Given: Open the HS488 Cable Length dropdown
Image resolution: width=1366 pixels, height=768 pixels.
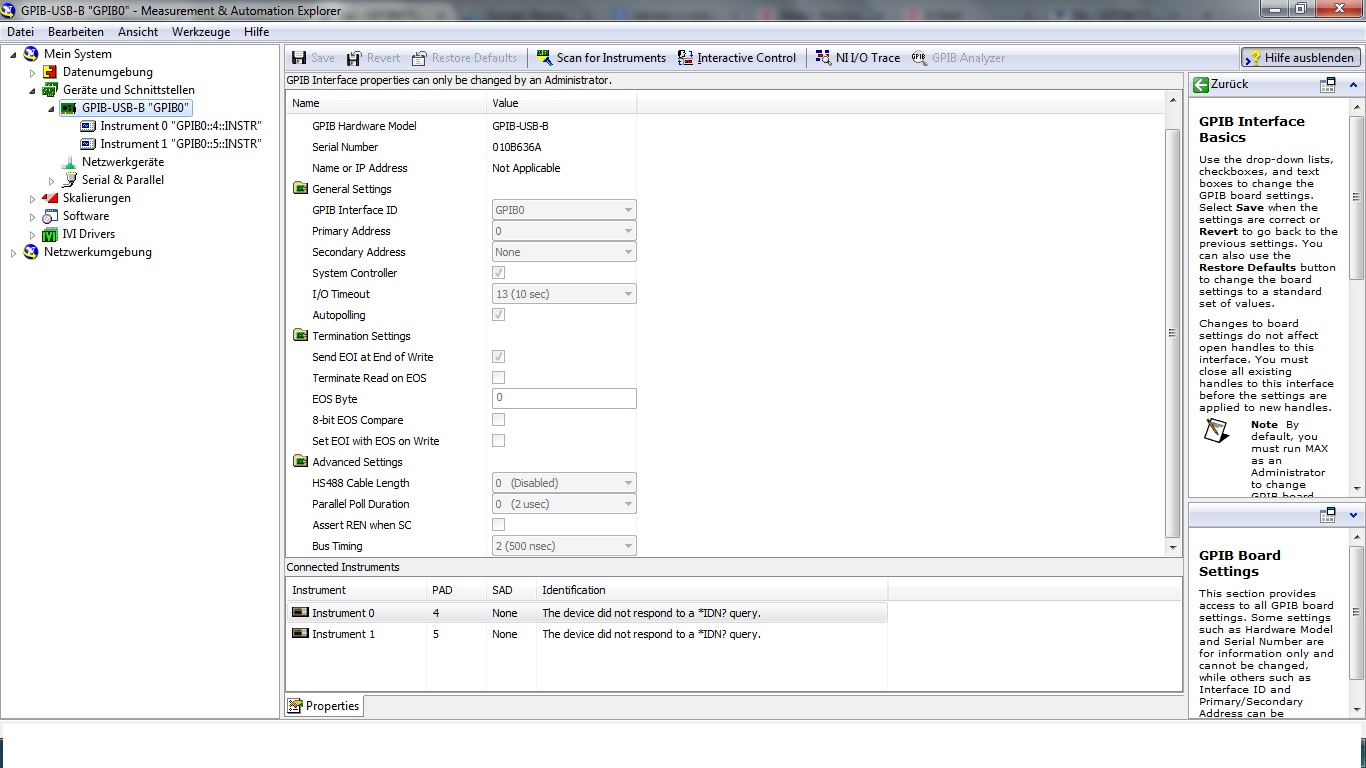Looking at the screenshot, I should [564, 483].
